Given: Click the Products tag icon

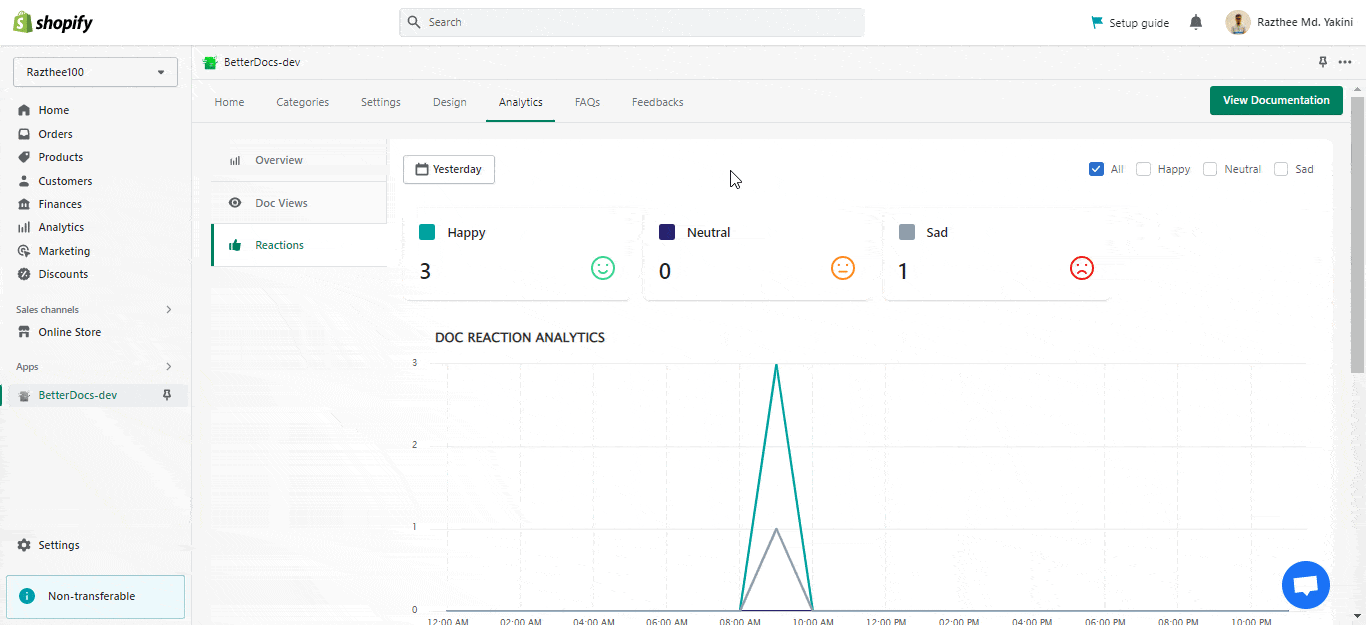Looking at the screenshot, I should tap(24, 157).
